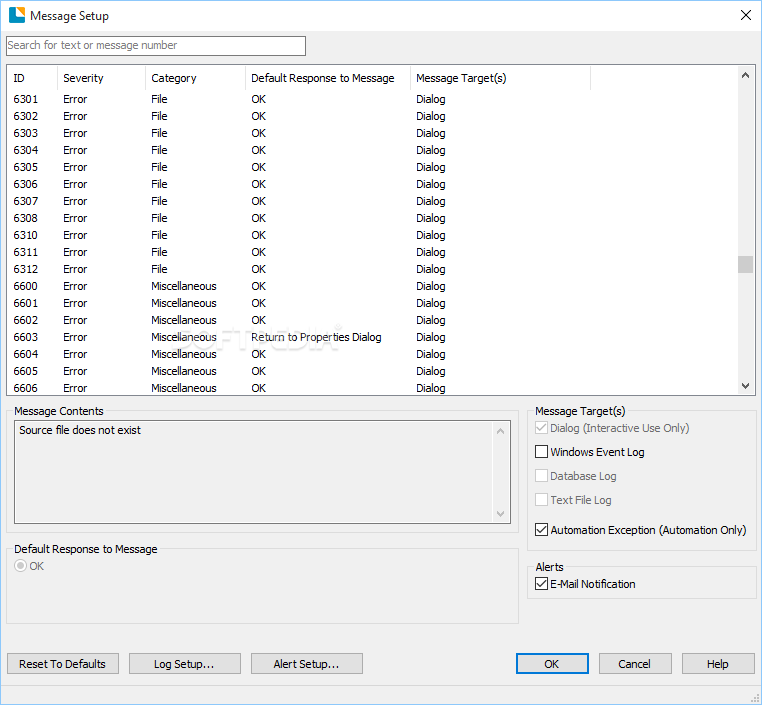This screenshot has width=762, height=705.
Task: Click the message list scrollbar thumb
Action: pos(745,265)
